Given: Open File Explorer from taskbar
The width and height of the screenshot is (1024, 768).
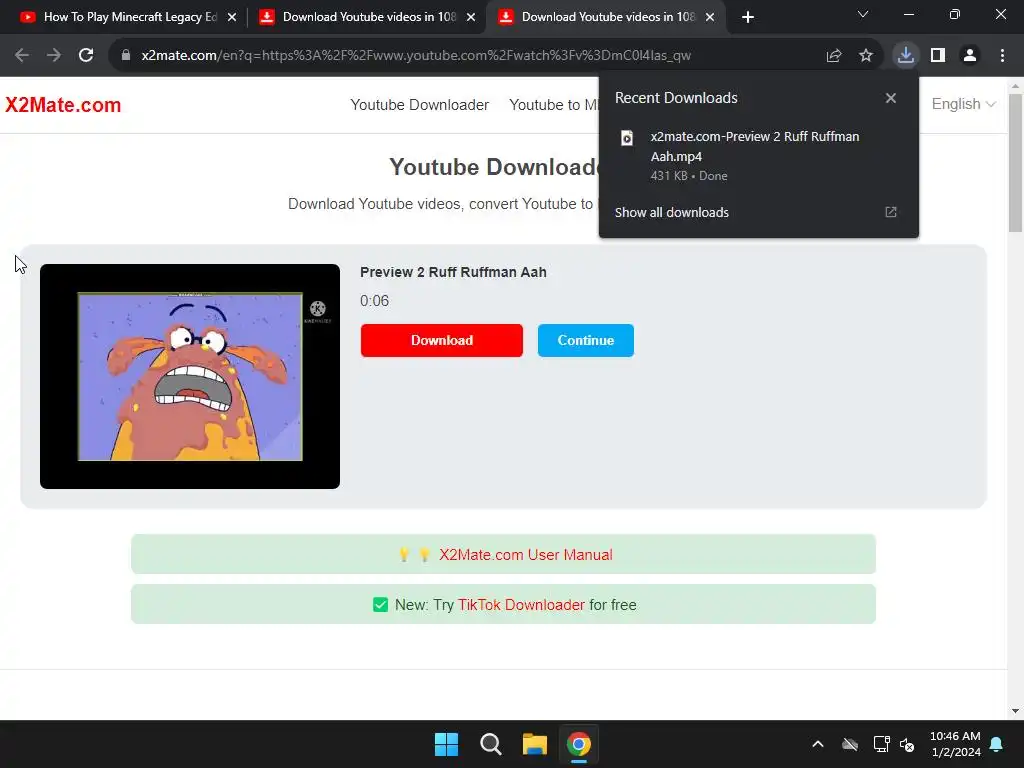Looking at the screenshot, I should (x=535, y=744).
